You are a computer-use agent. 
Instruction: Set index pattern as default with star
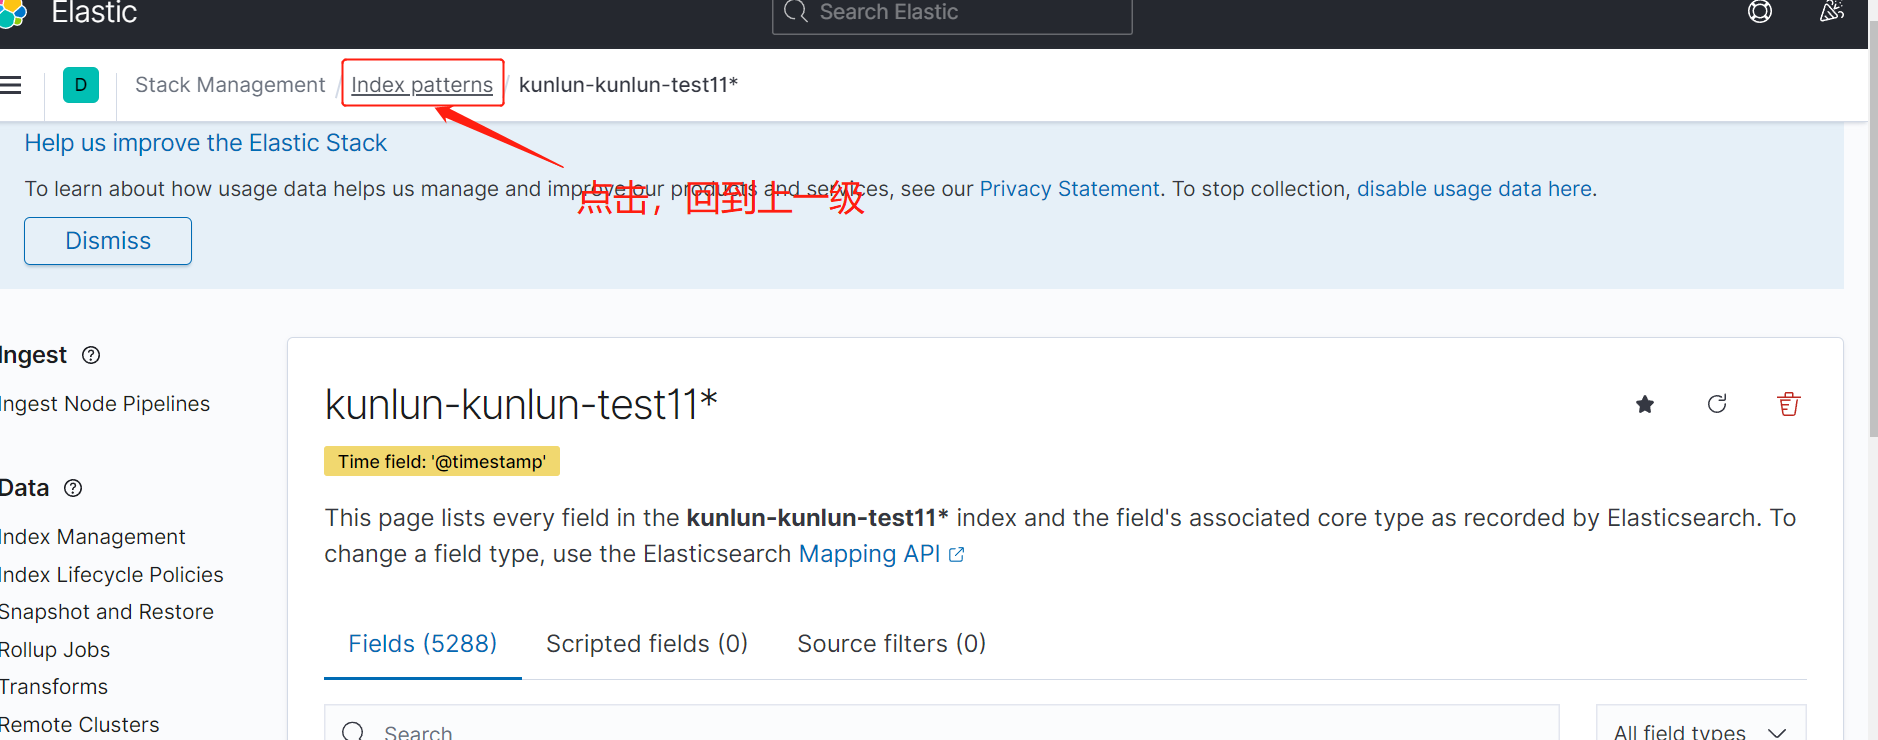click(x=1645, y=404)
